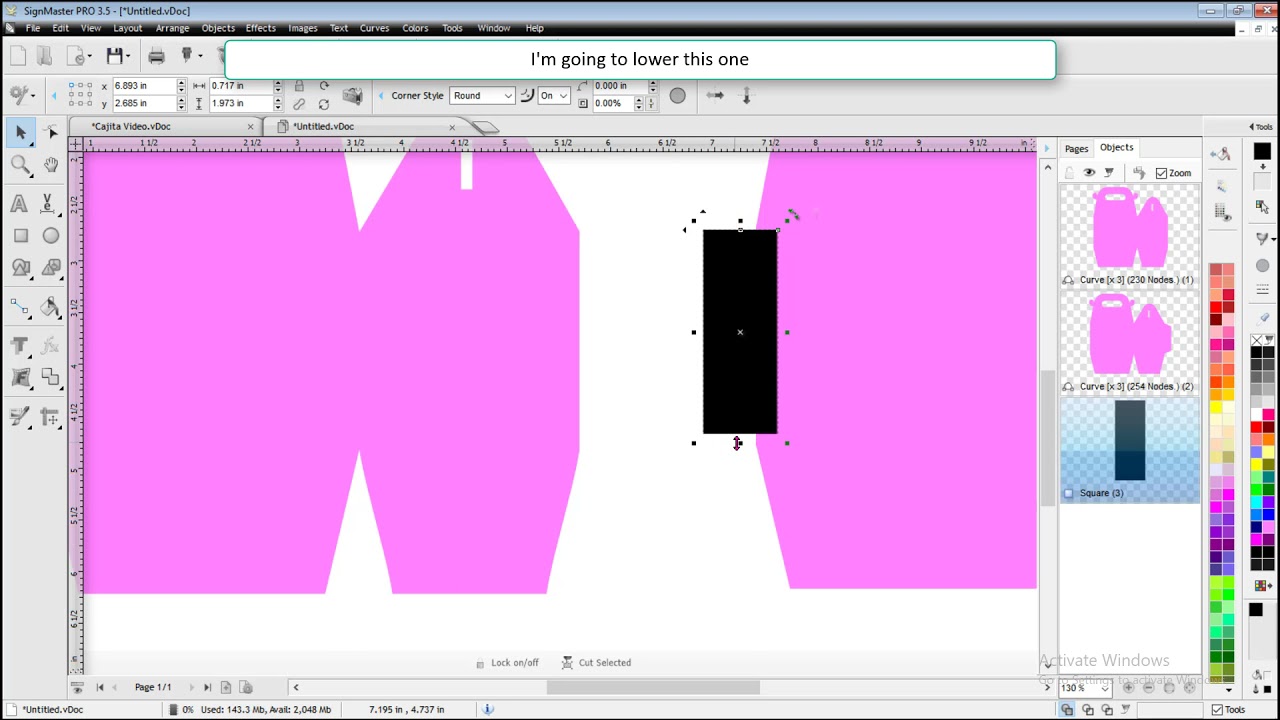
Task: Choose the magnifier Zoom tool
Action: (20, 165)
